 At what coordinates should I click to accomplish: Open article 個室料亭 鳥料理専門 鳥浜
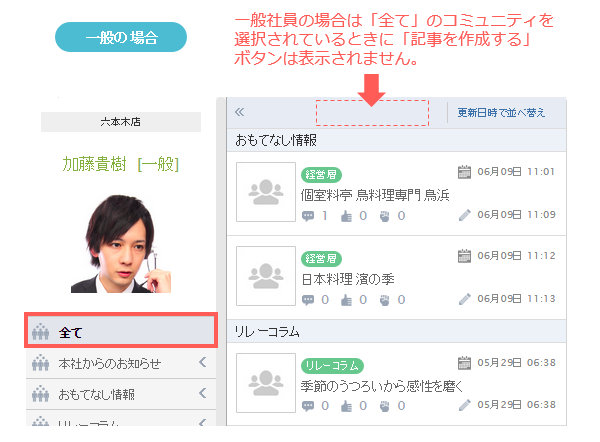(x=375, y=195)
